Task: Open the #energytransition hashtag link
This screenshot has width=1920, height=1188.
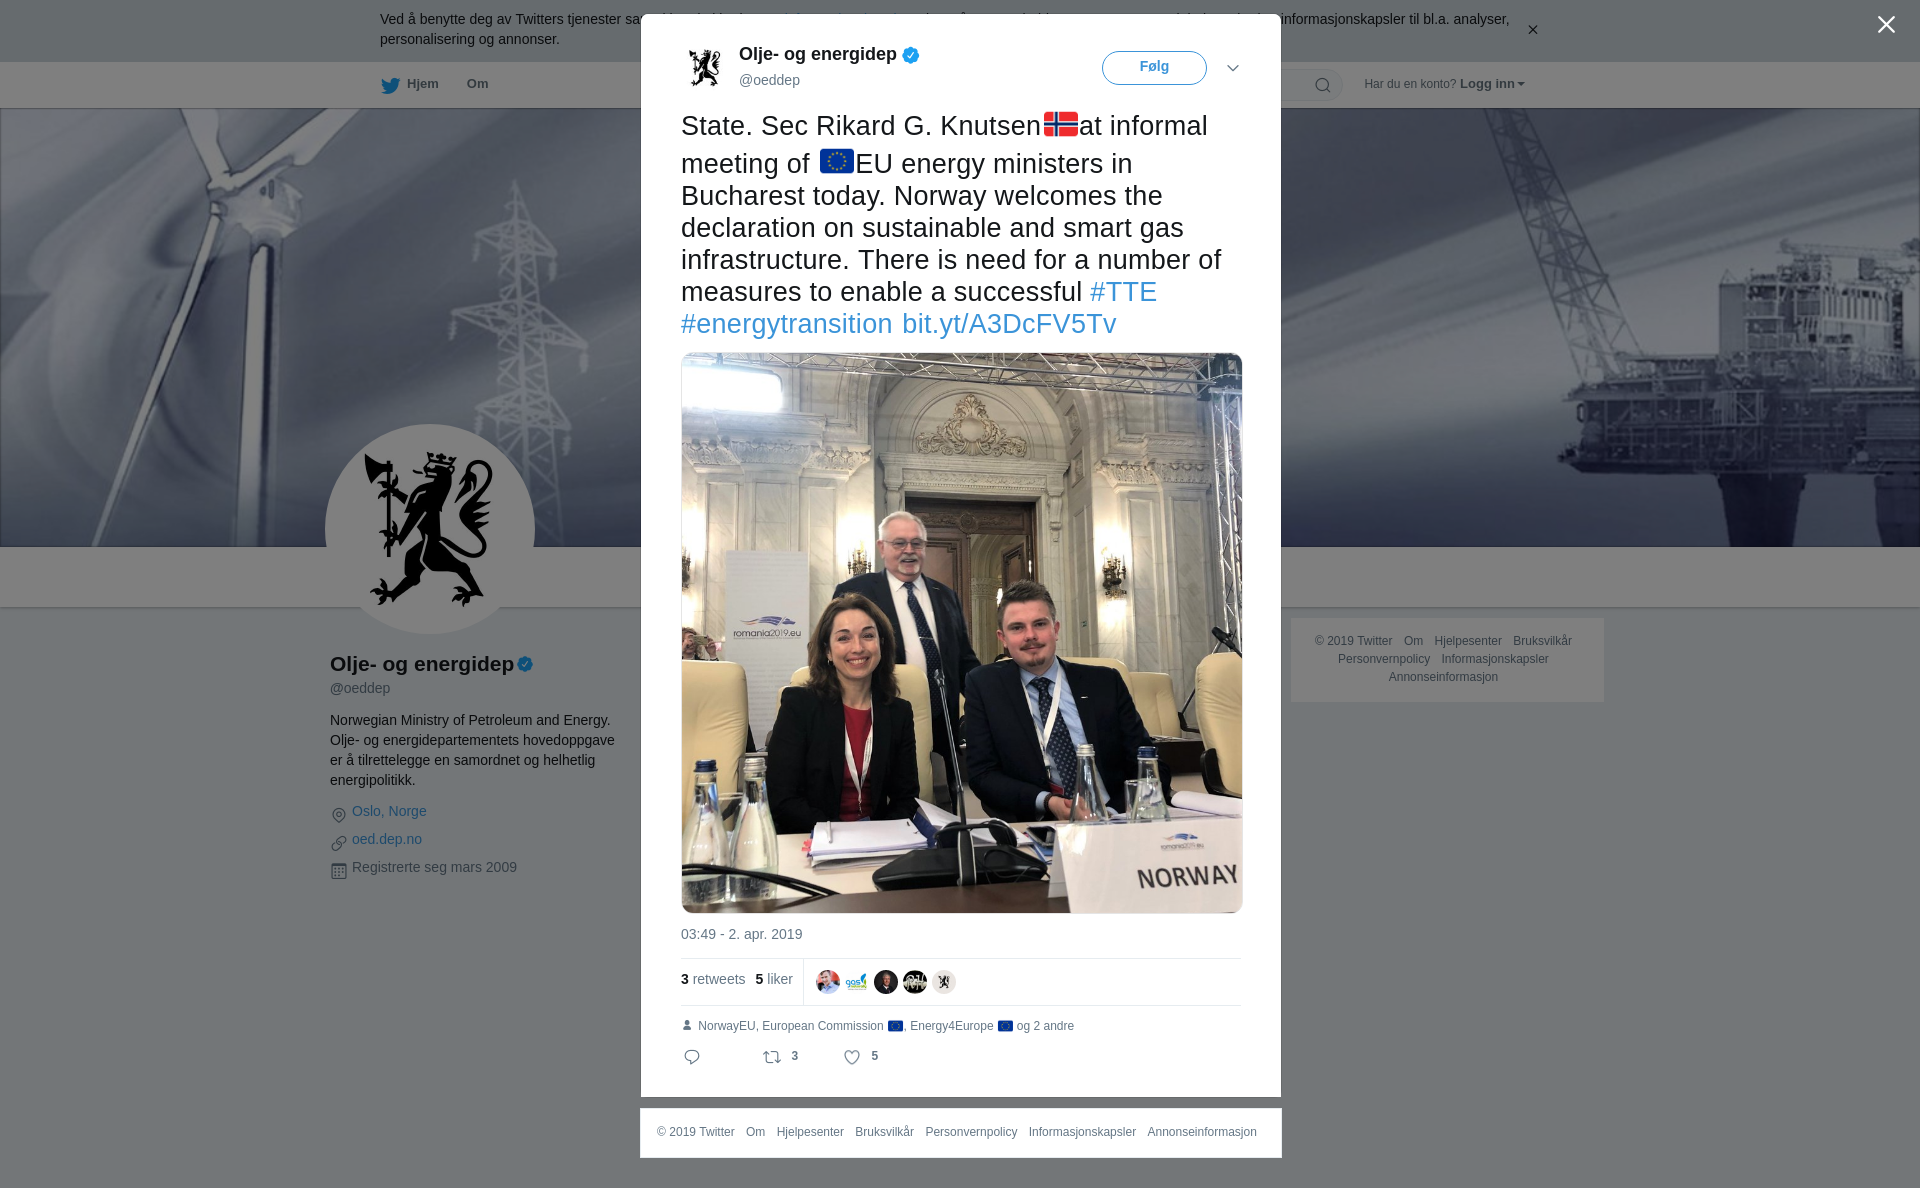Action: [786, 324]
